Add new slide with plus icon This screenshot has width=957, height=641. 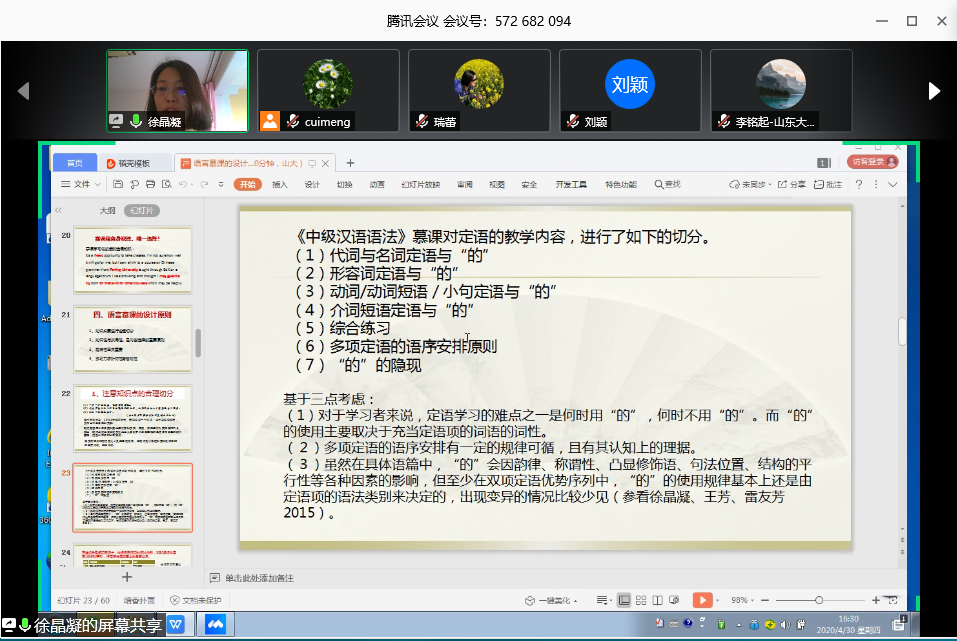[x=126, y=577]
